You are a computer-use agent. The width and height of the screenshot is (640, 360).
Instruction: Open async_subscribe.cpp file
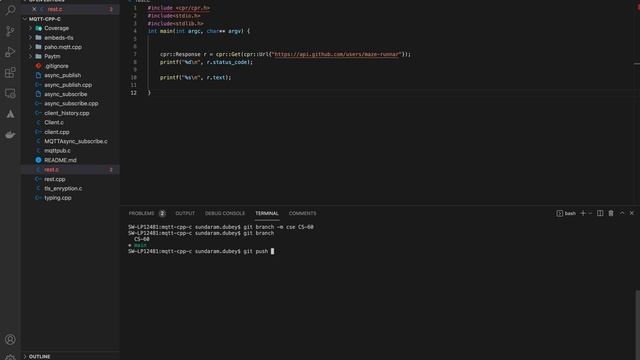click(x=70, y=104)
